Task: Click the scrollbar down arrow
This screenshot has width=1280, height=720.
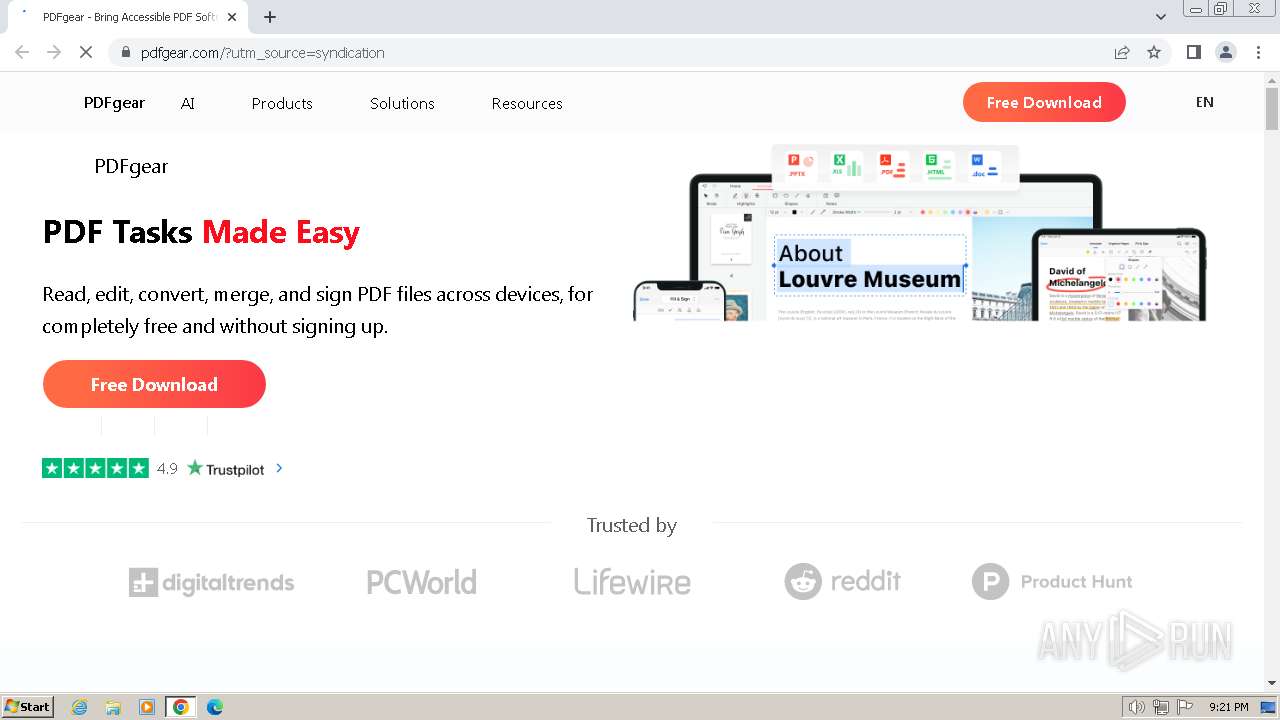Action: 1272,683
